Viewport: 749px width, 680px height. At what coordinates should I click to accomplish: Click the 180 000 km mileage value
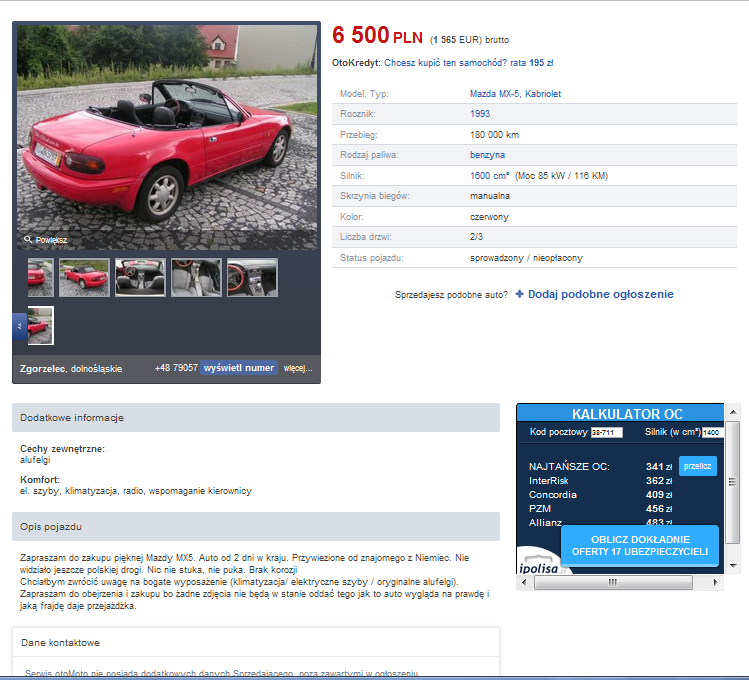click(494, 135)
